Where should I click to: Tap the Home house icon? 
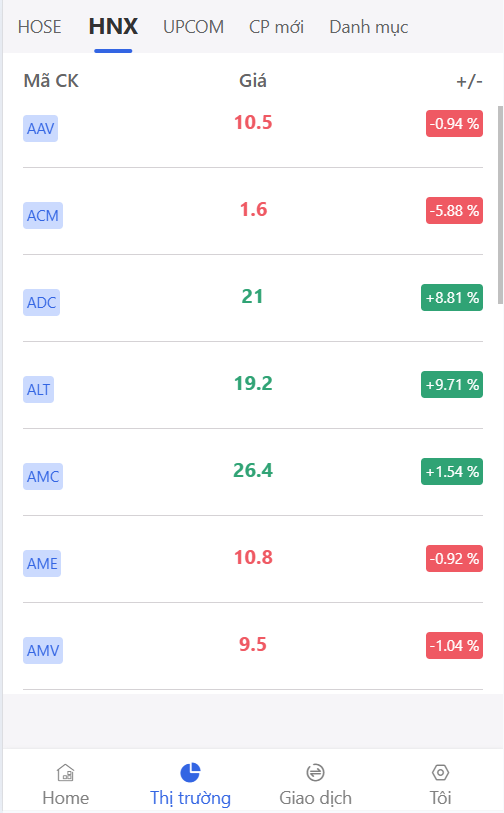[x=65, y=773]
